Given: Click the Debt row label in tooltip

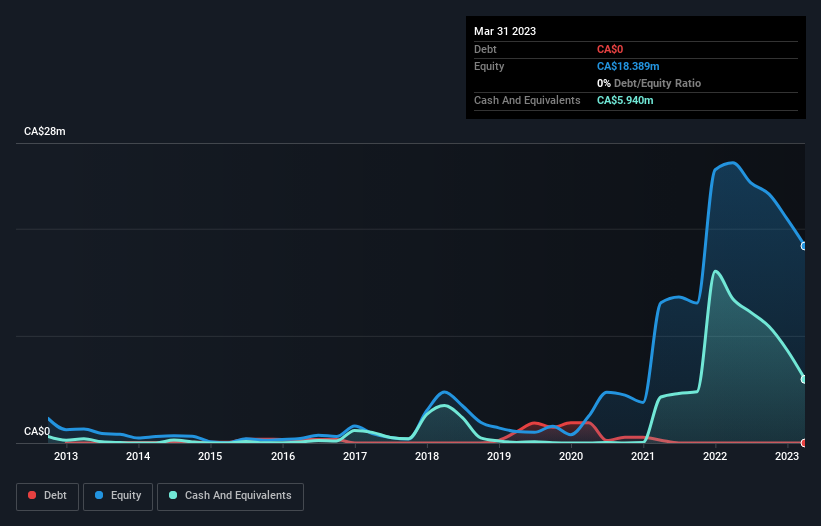Looking at the screenshot, I should click(485, 49).
